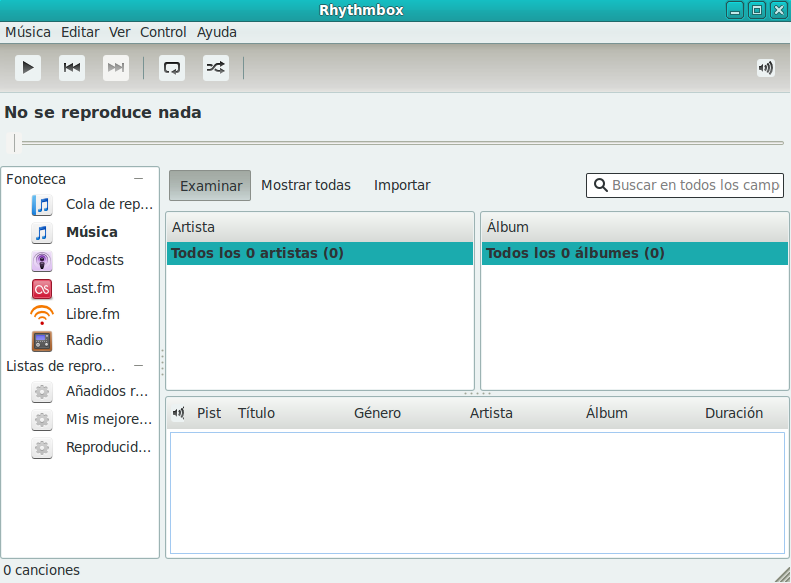This screenshot has width=791, height=583.
Task: Toggle repeat mode
Action: [172, 68]
